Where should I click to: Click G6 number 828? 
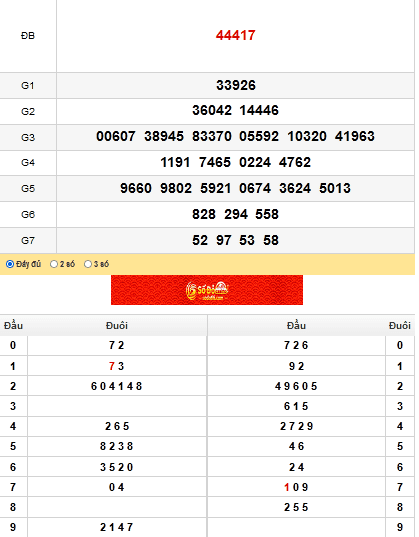click(204, 214)
